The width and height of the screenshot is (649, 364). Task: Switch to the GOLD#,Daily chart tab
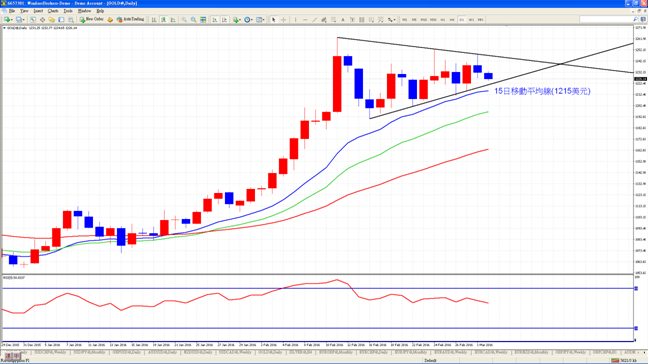click(270, 352)
